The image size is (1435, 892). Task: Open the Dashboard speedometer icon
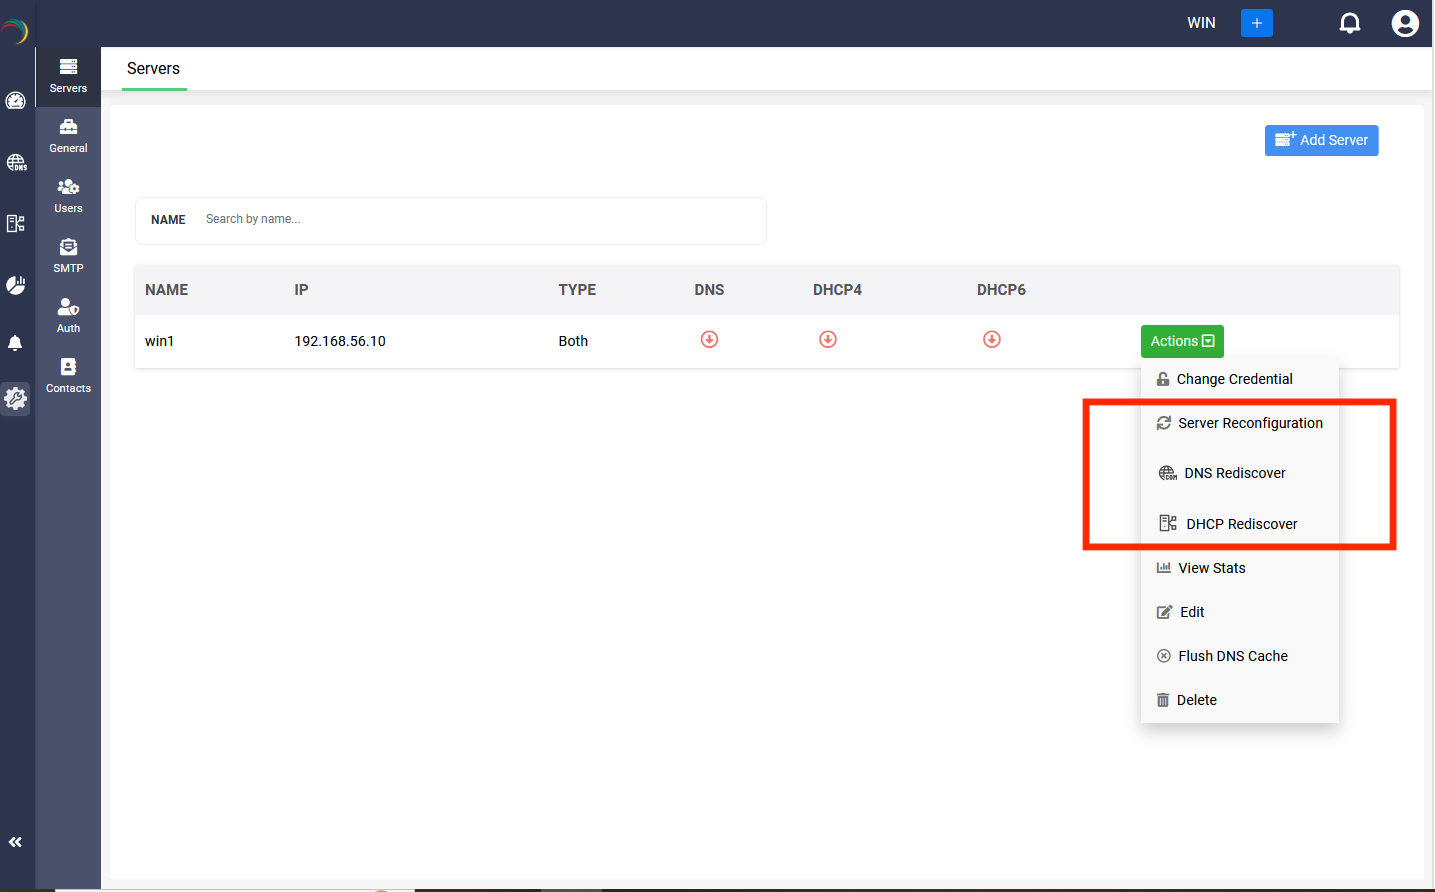[x=15, y=100]
